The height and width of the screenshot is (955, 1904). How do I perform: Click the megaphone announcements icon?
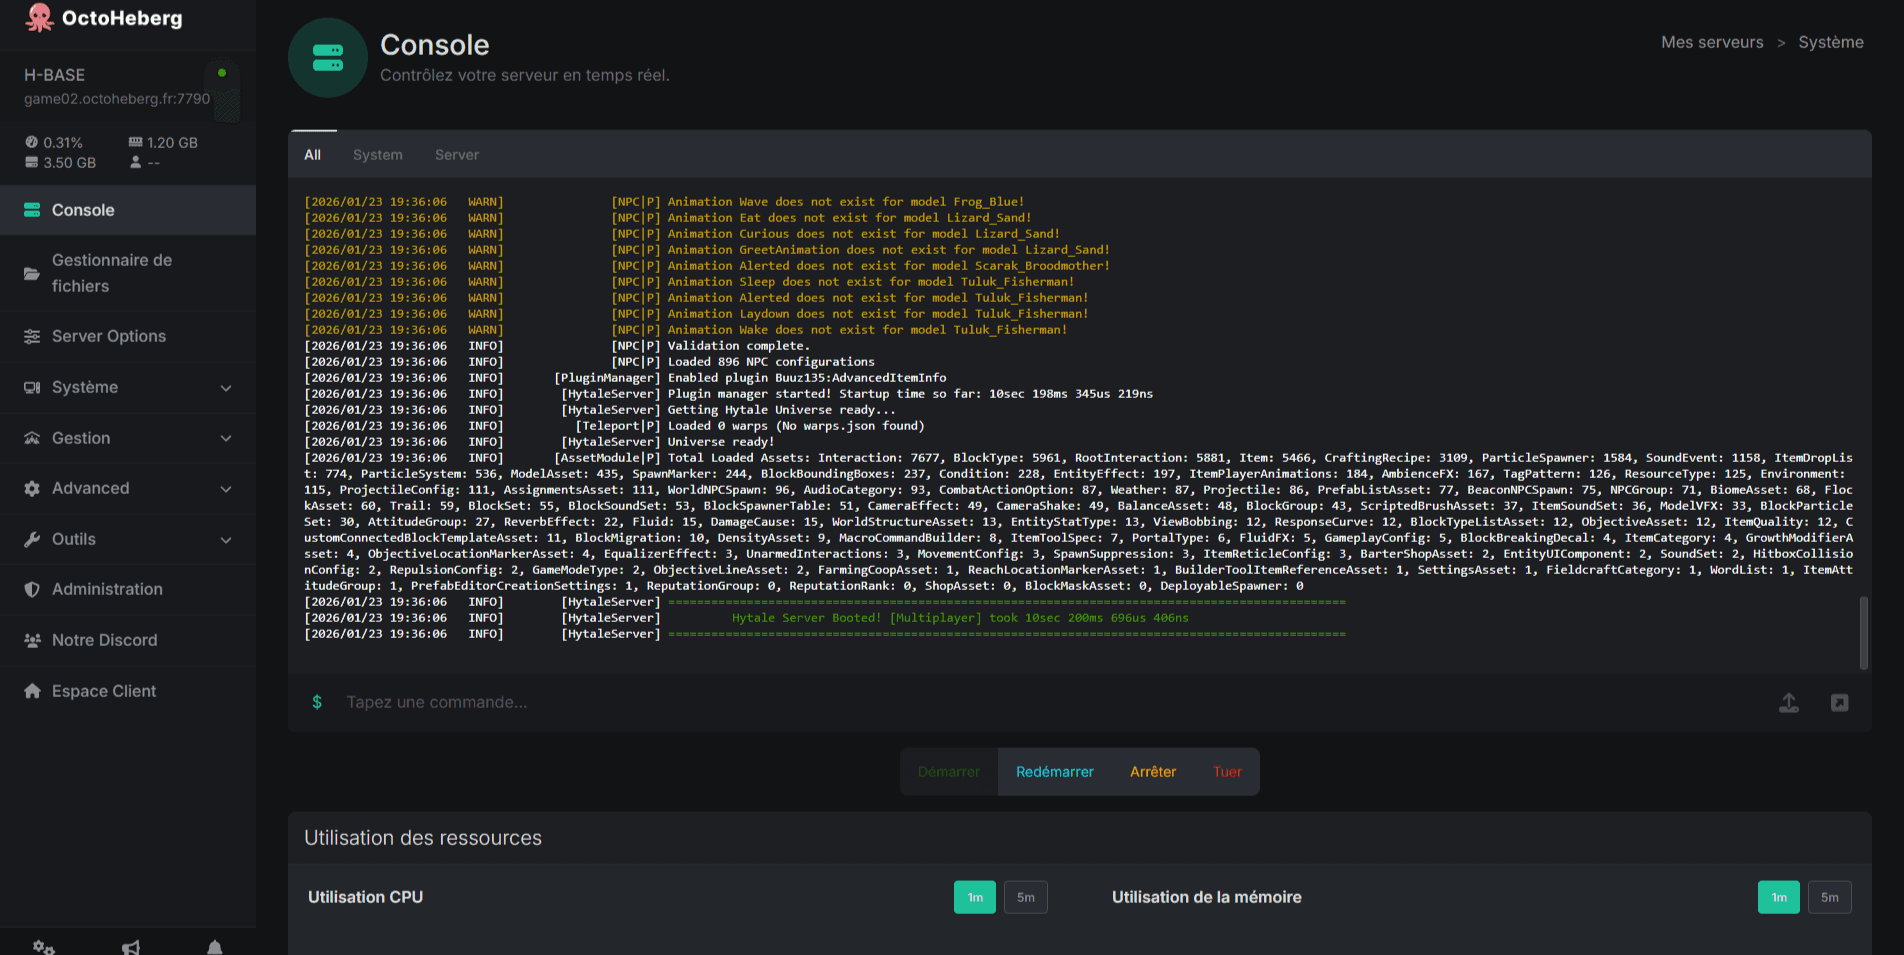(x=131, y=947)
